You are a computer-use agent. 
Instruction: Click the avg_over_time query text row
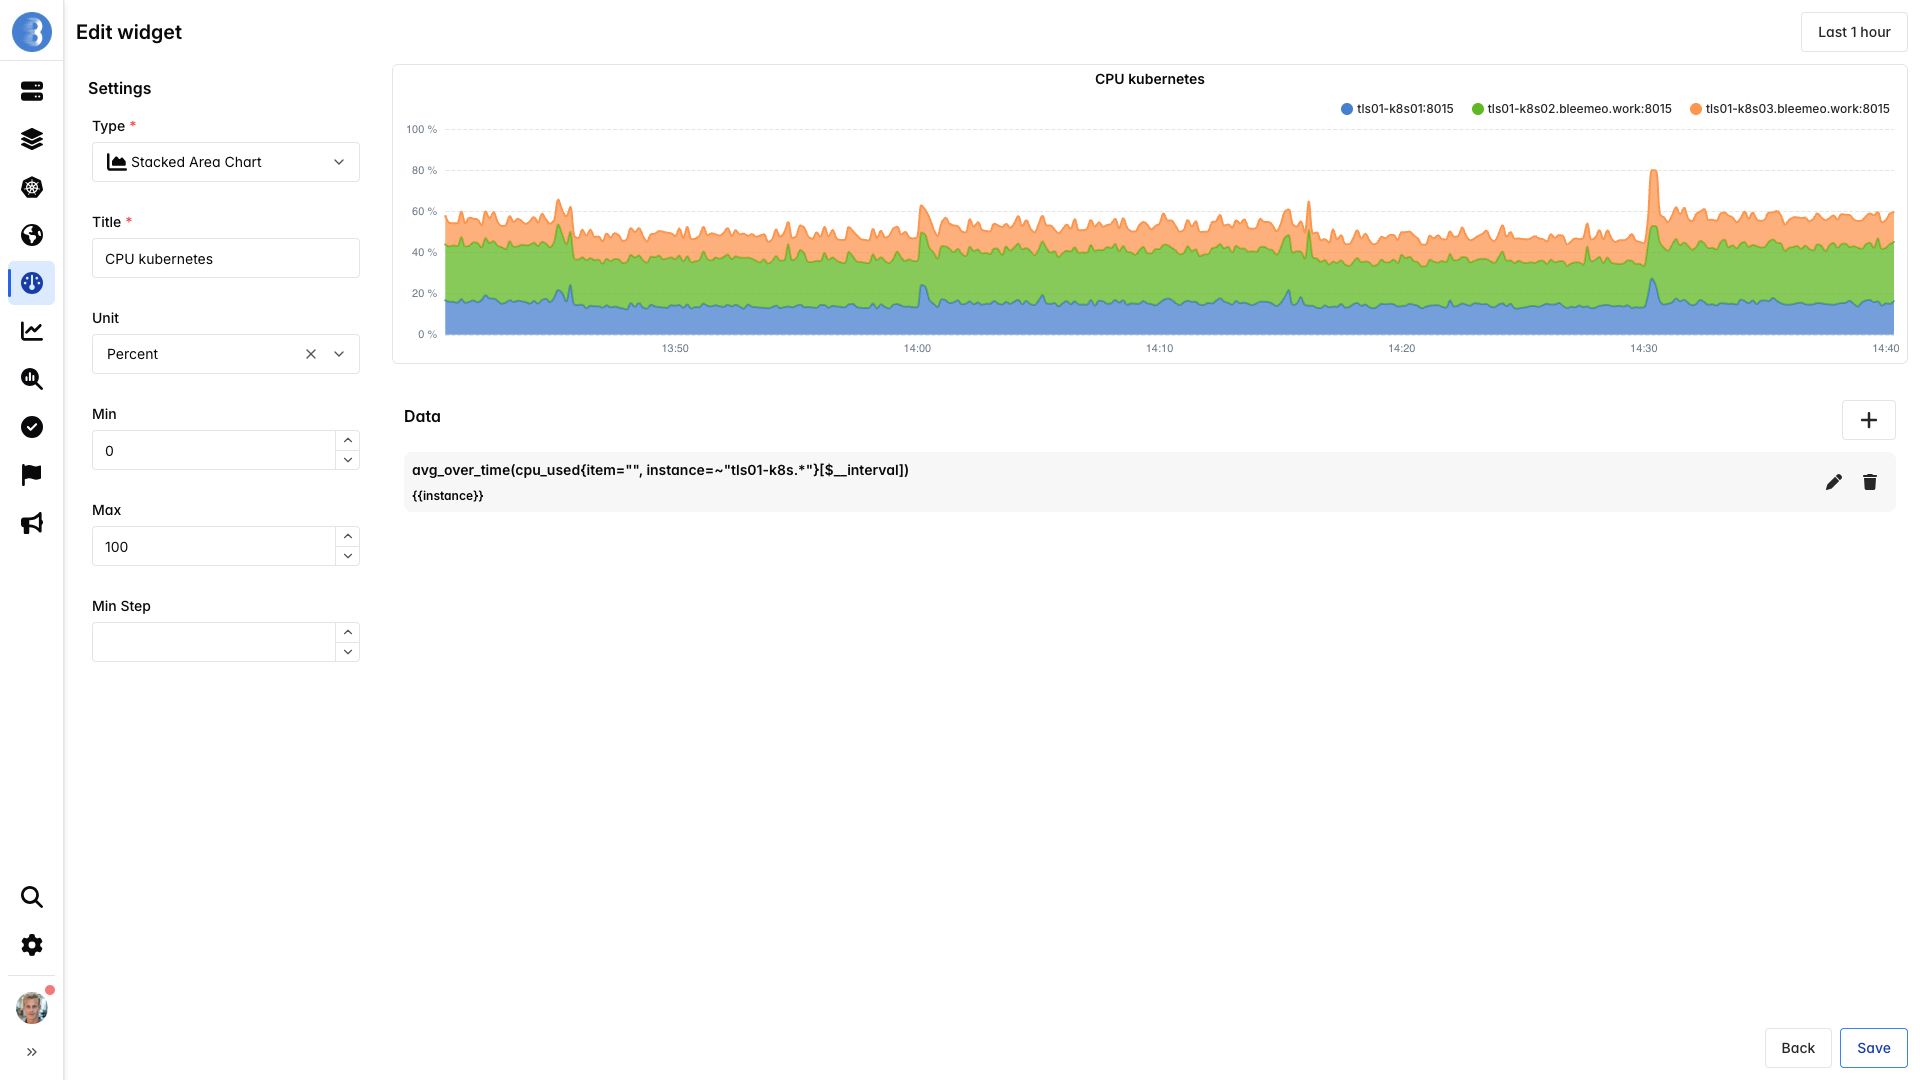(x=660, y=470)
